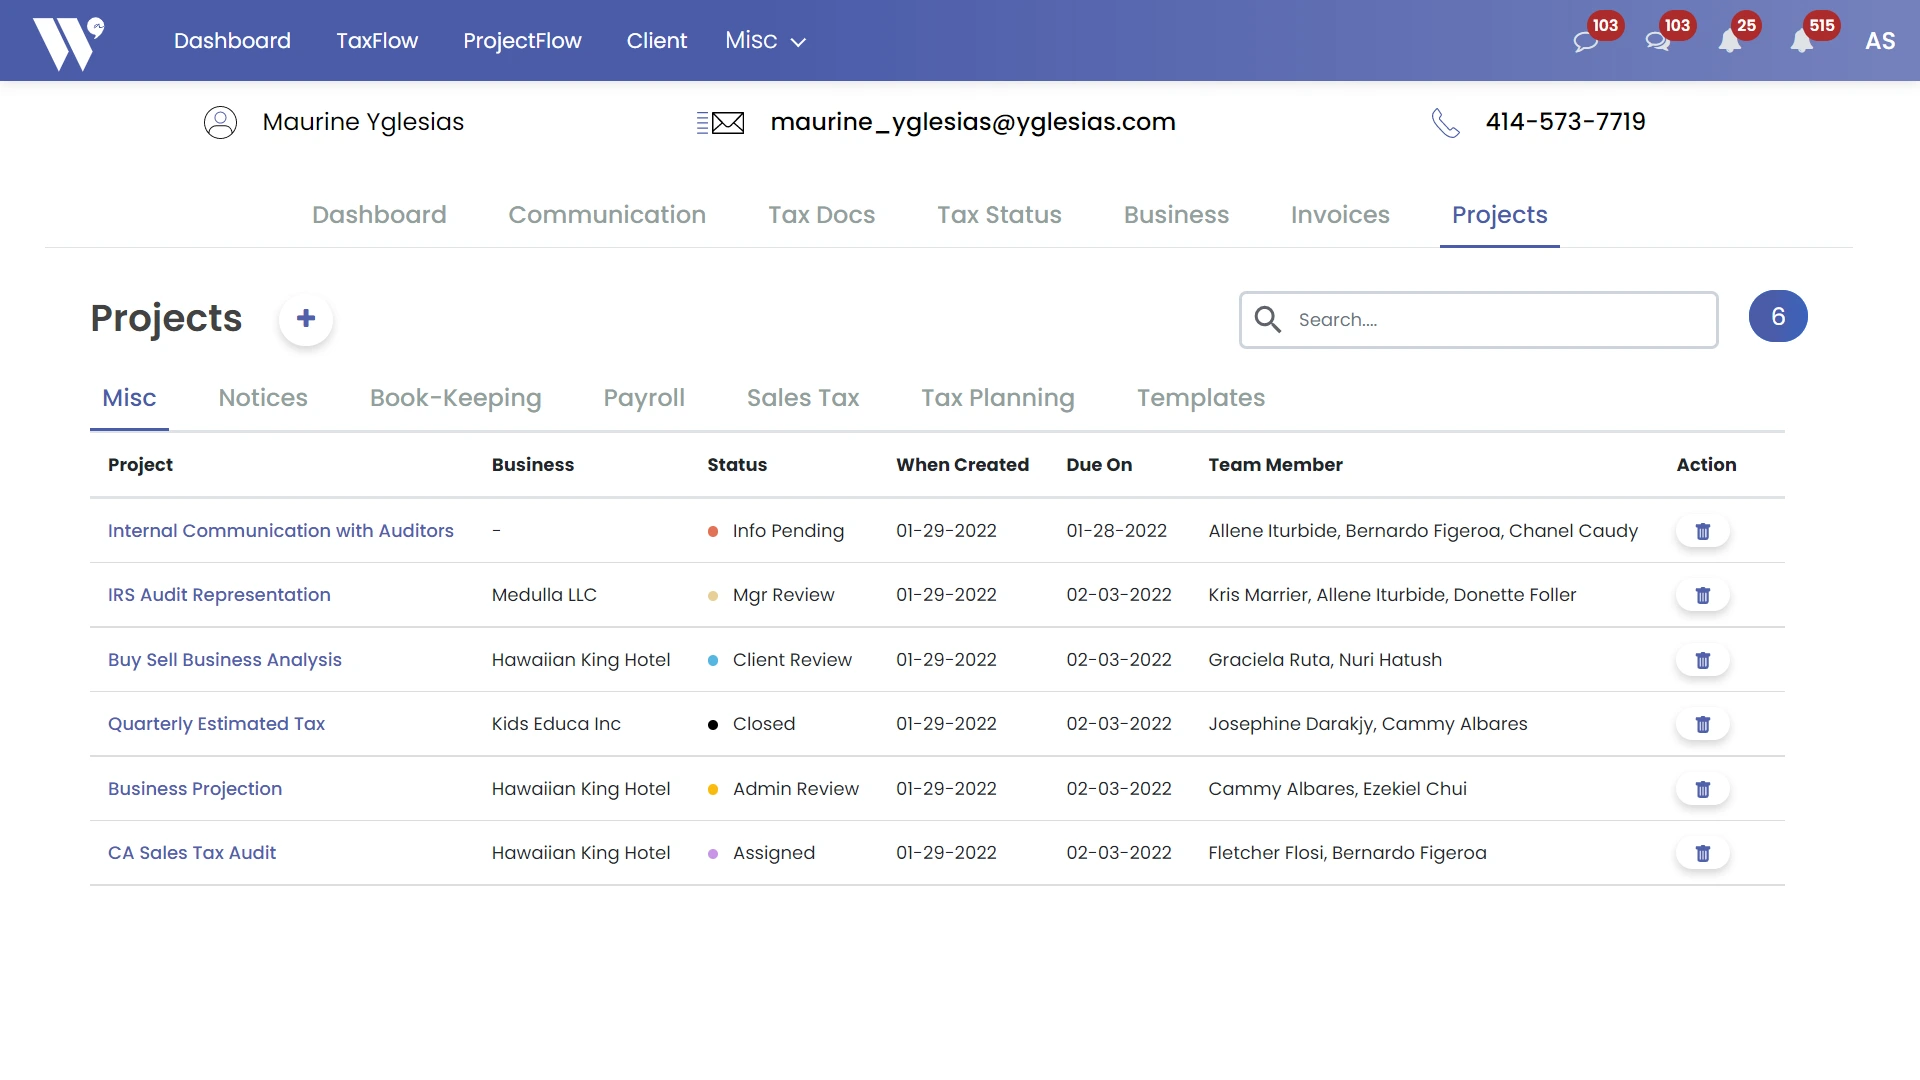1920x1080 pixels.
Task: Click the search input field in Projects
Action: 1478,319
